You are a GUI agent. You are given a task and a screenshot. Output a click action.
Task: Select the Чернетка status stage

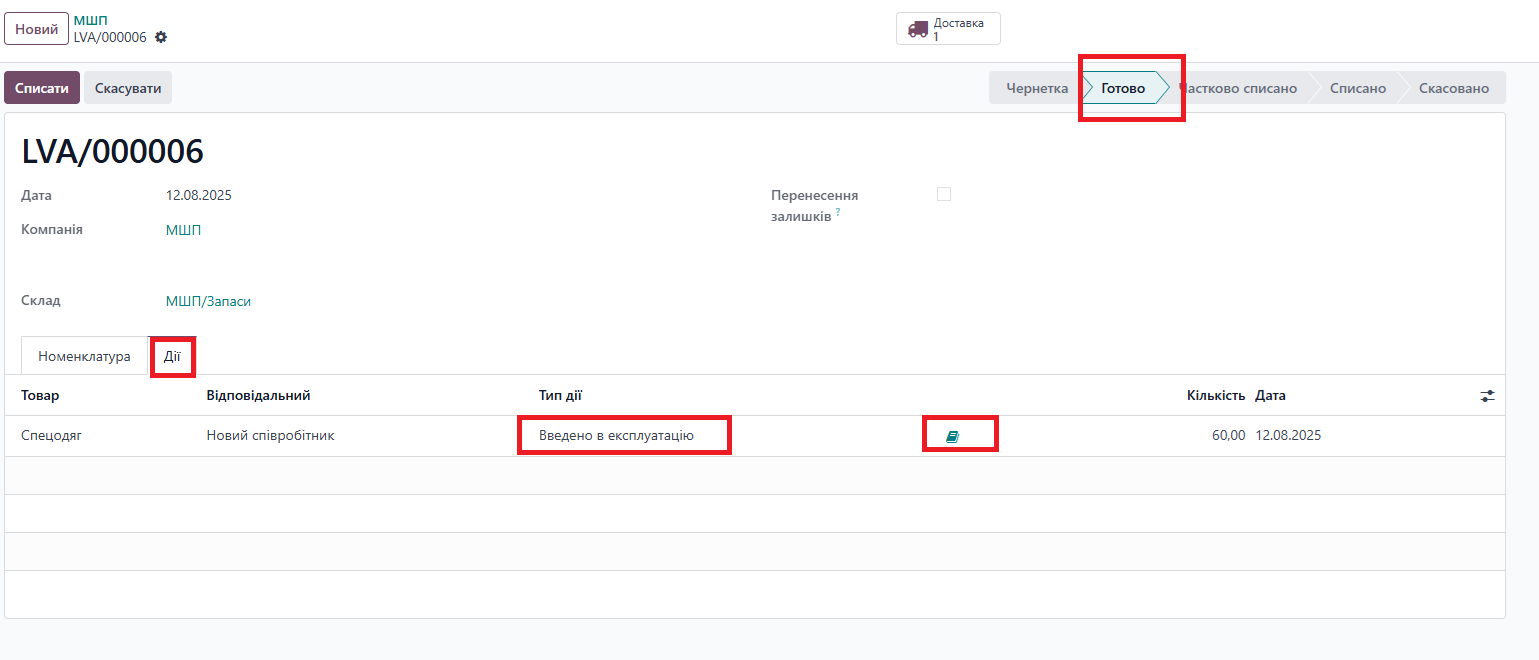tap(1036, 88)
